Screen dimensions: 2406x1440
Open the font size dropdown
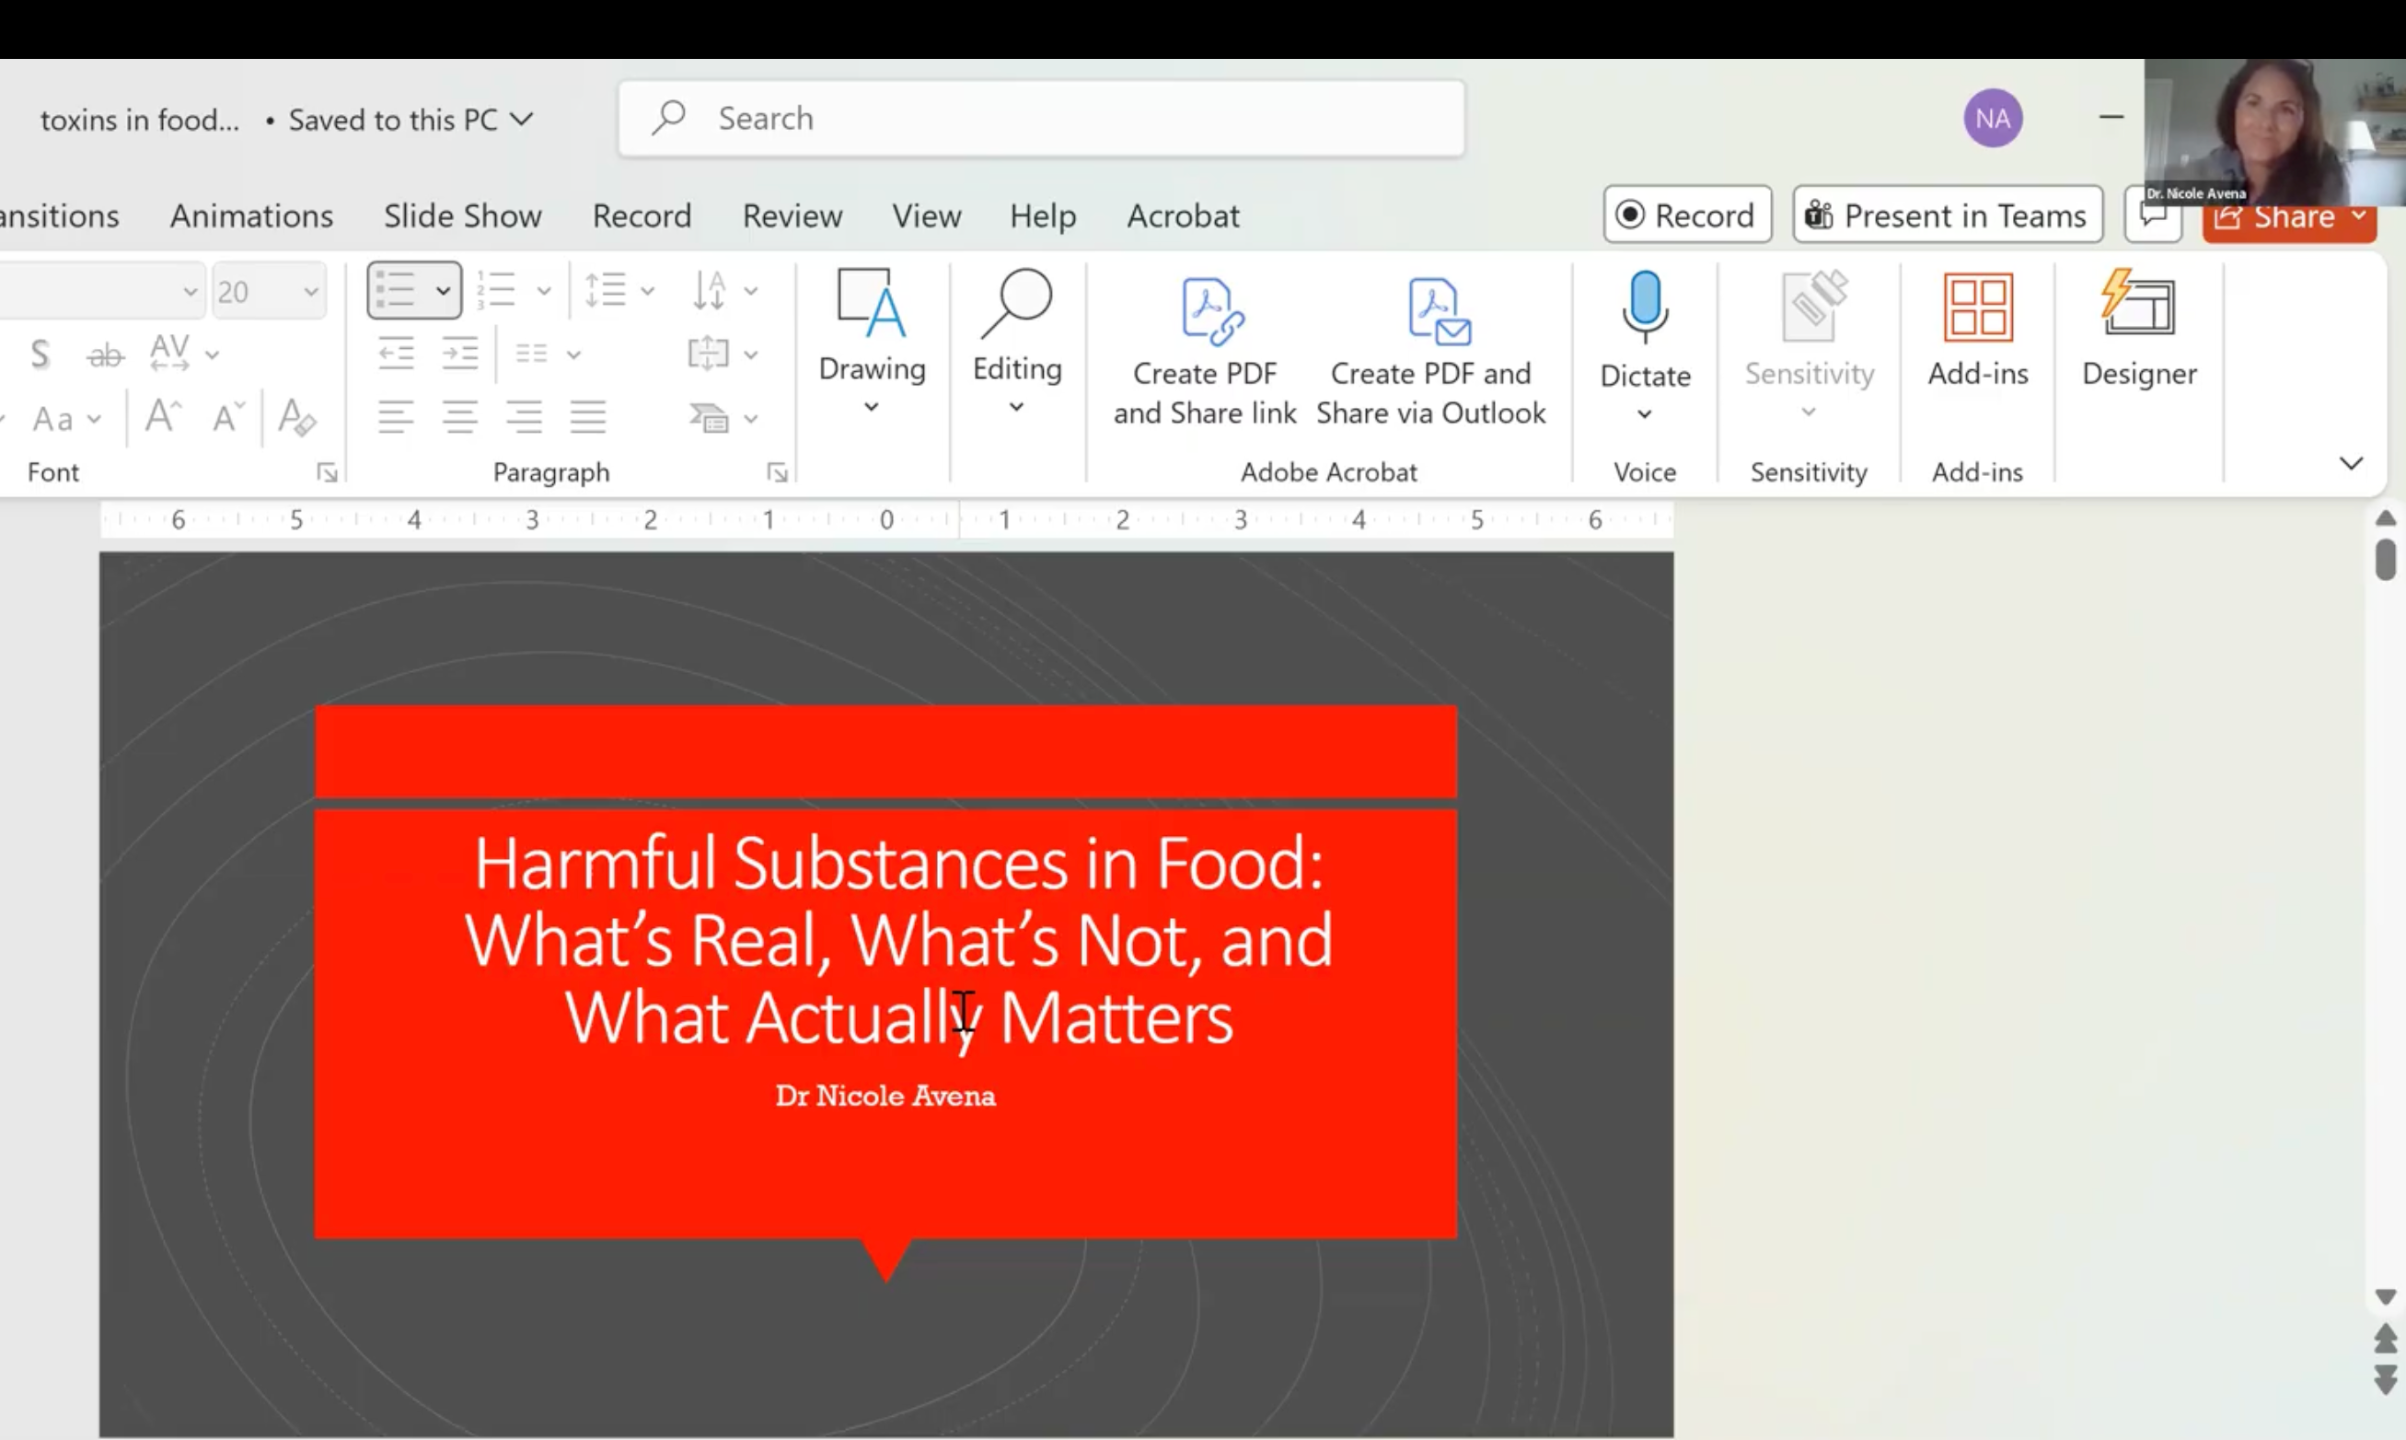(311, 292)
